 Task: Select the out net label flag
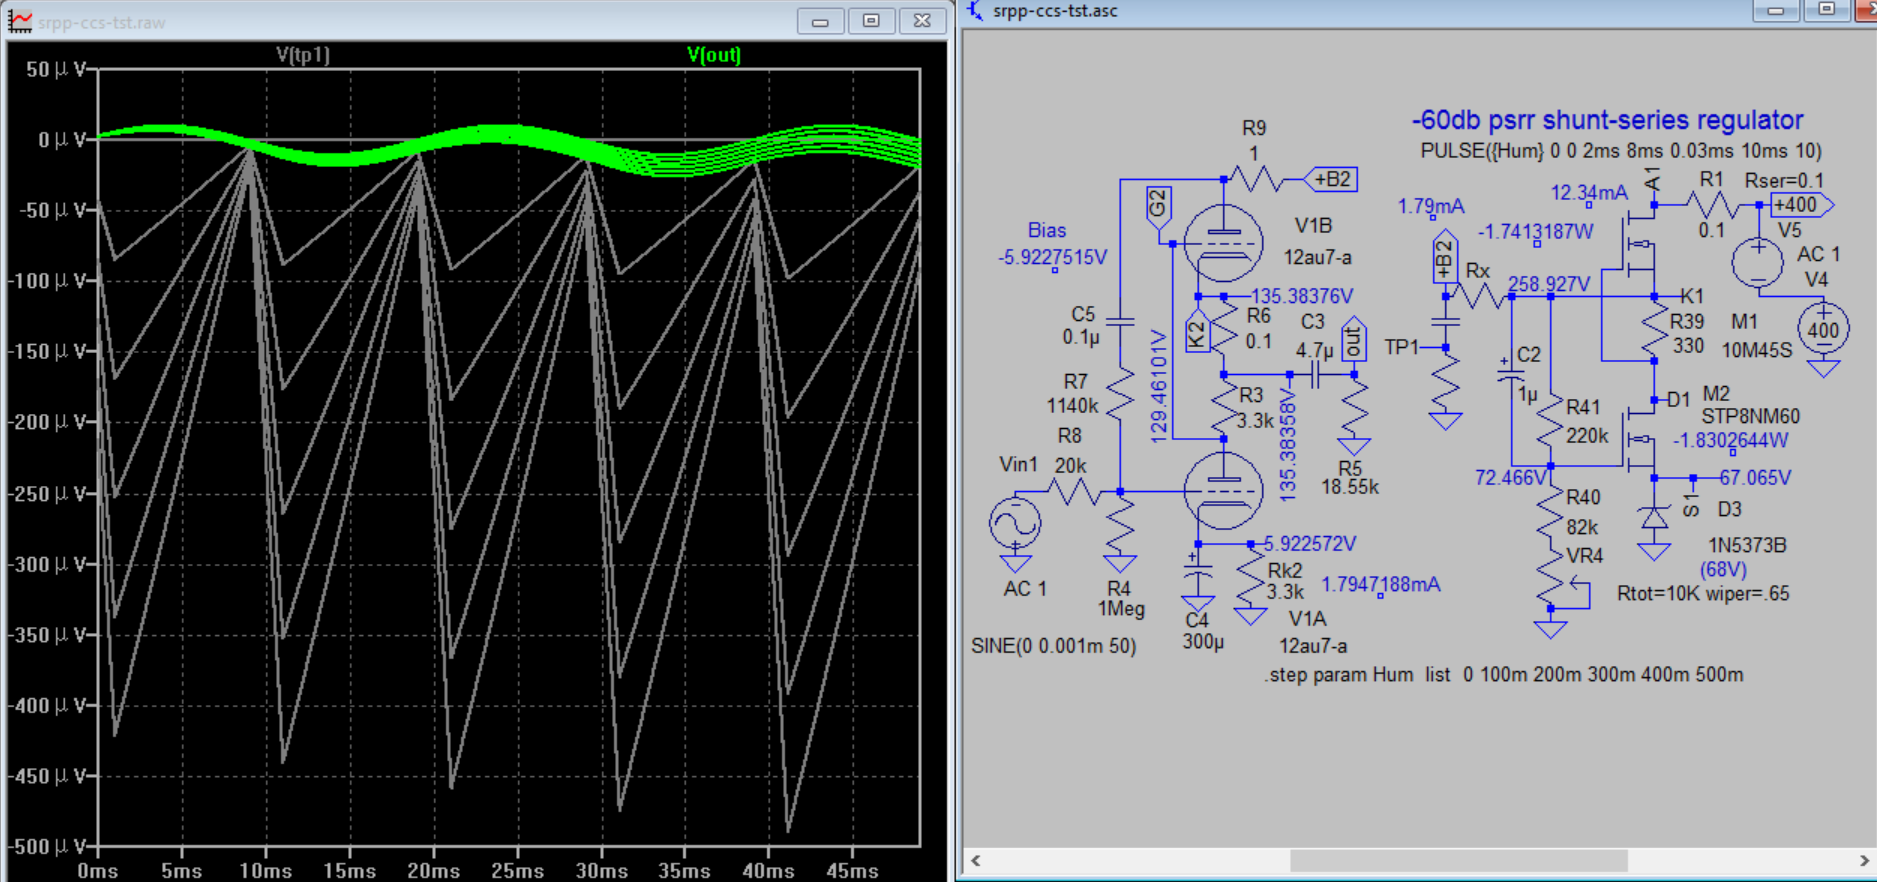pos(1353,341)
